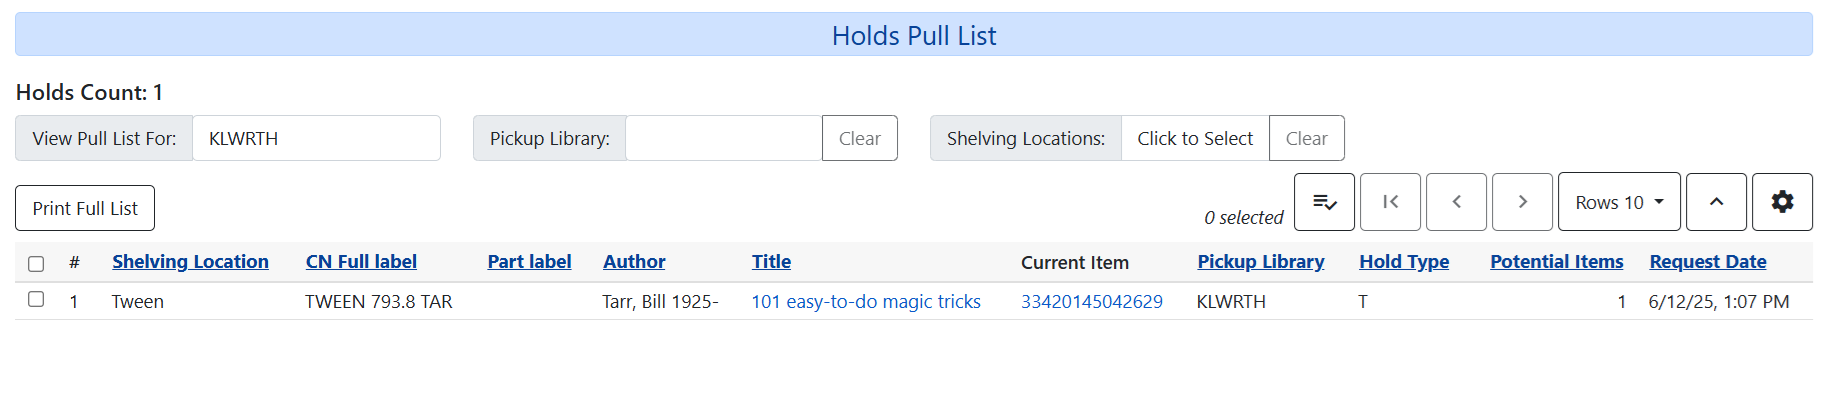This screenshot has width=1829, height=400.
Task: Go to previous page of holds
Action: pos(1456,202)
